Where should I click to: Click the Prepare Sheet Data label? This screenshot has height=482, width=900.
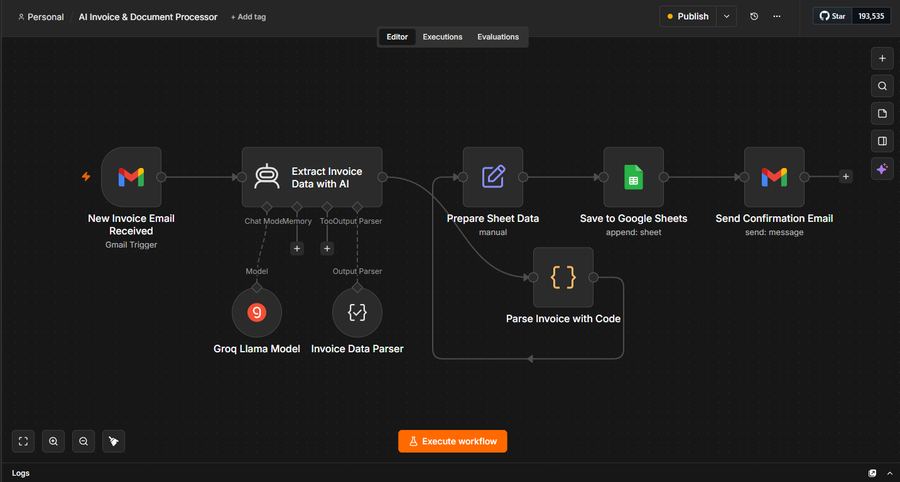tap(493, 219)
